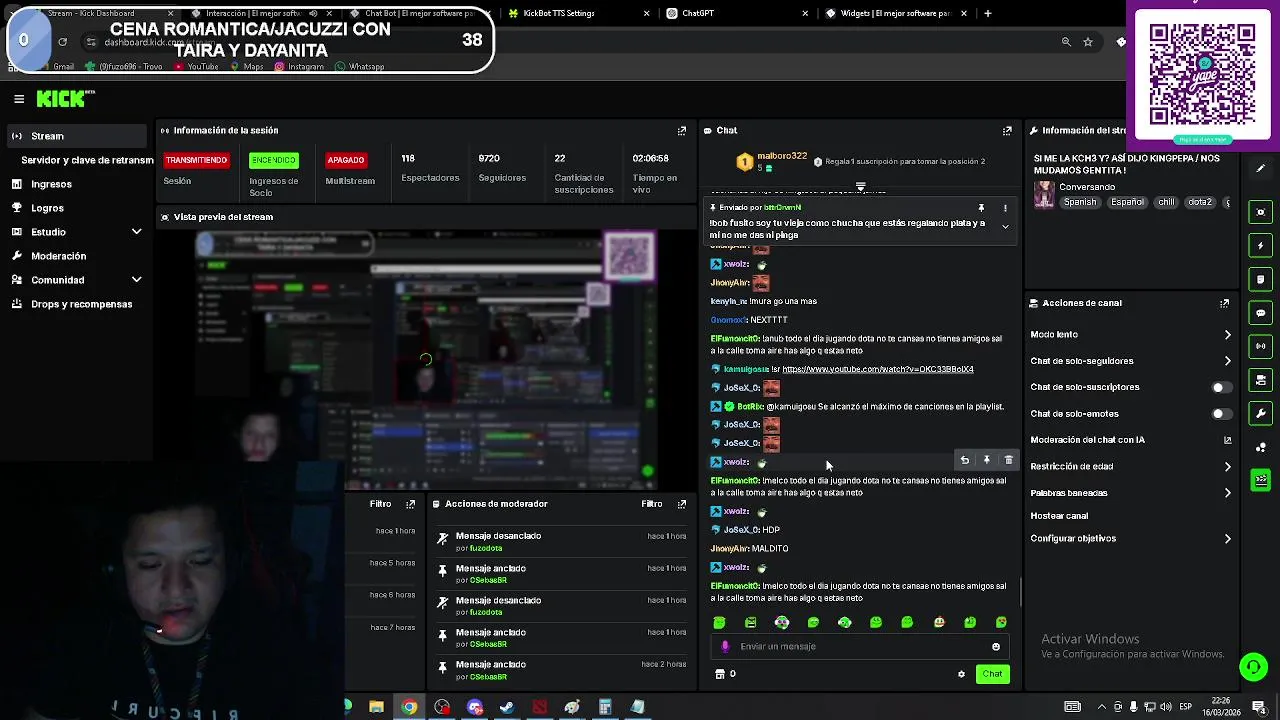Open Windows notification center icon
Screen dimensions: 1280x720
click(x=1259, y=707)
